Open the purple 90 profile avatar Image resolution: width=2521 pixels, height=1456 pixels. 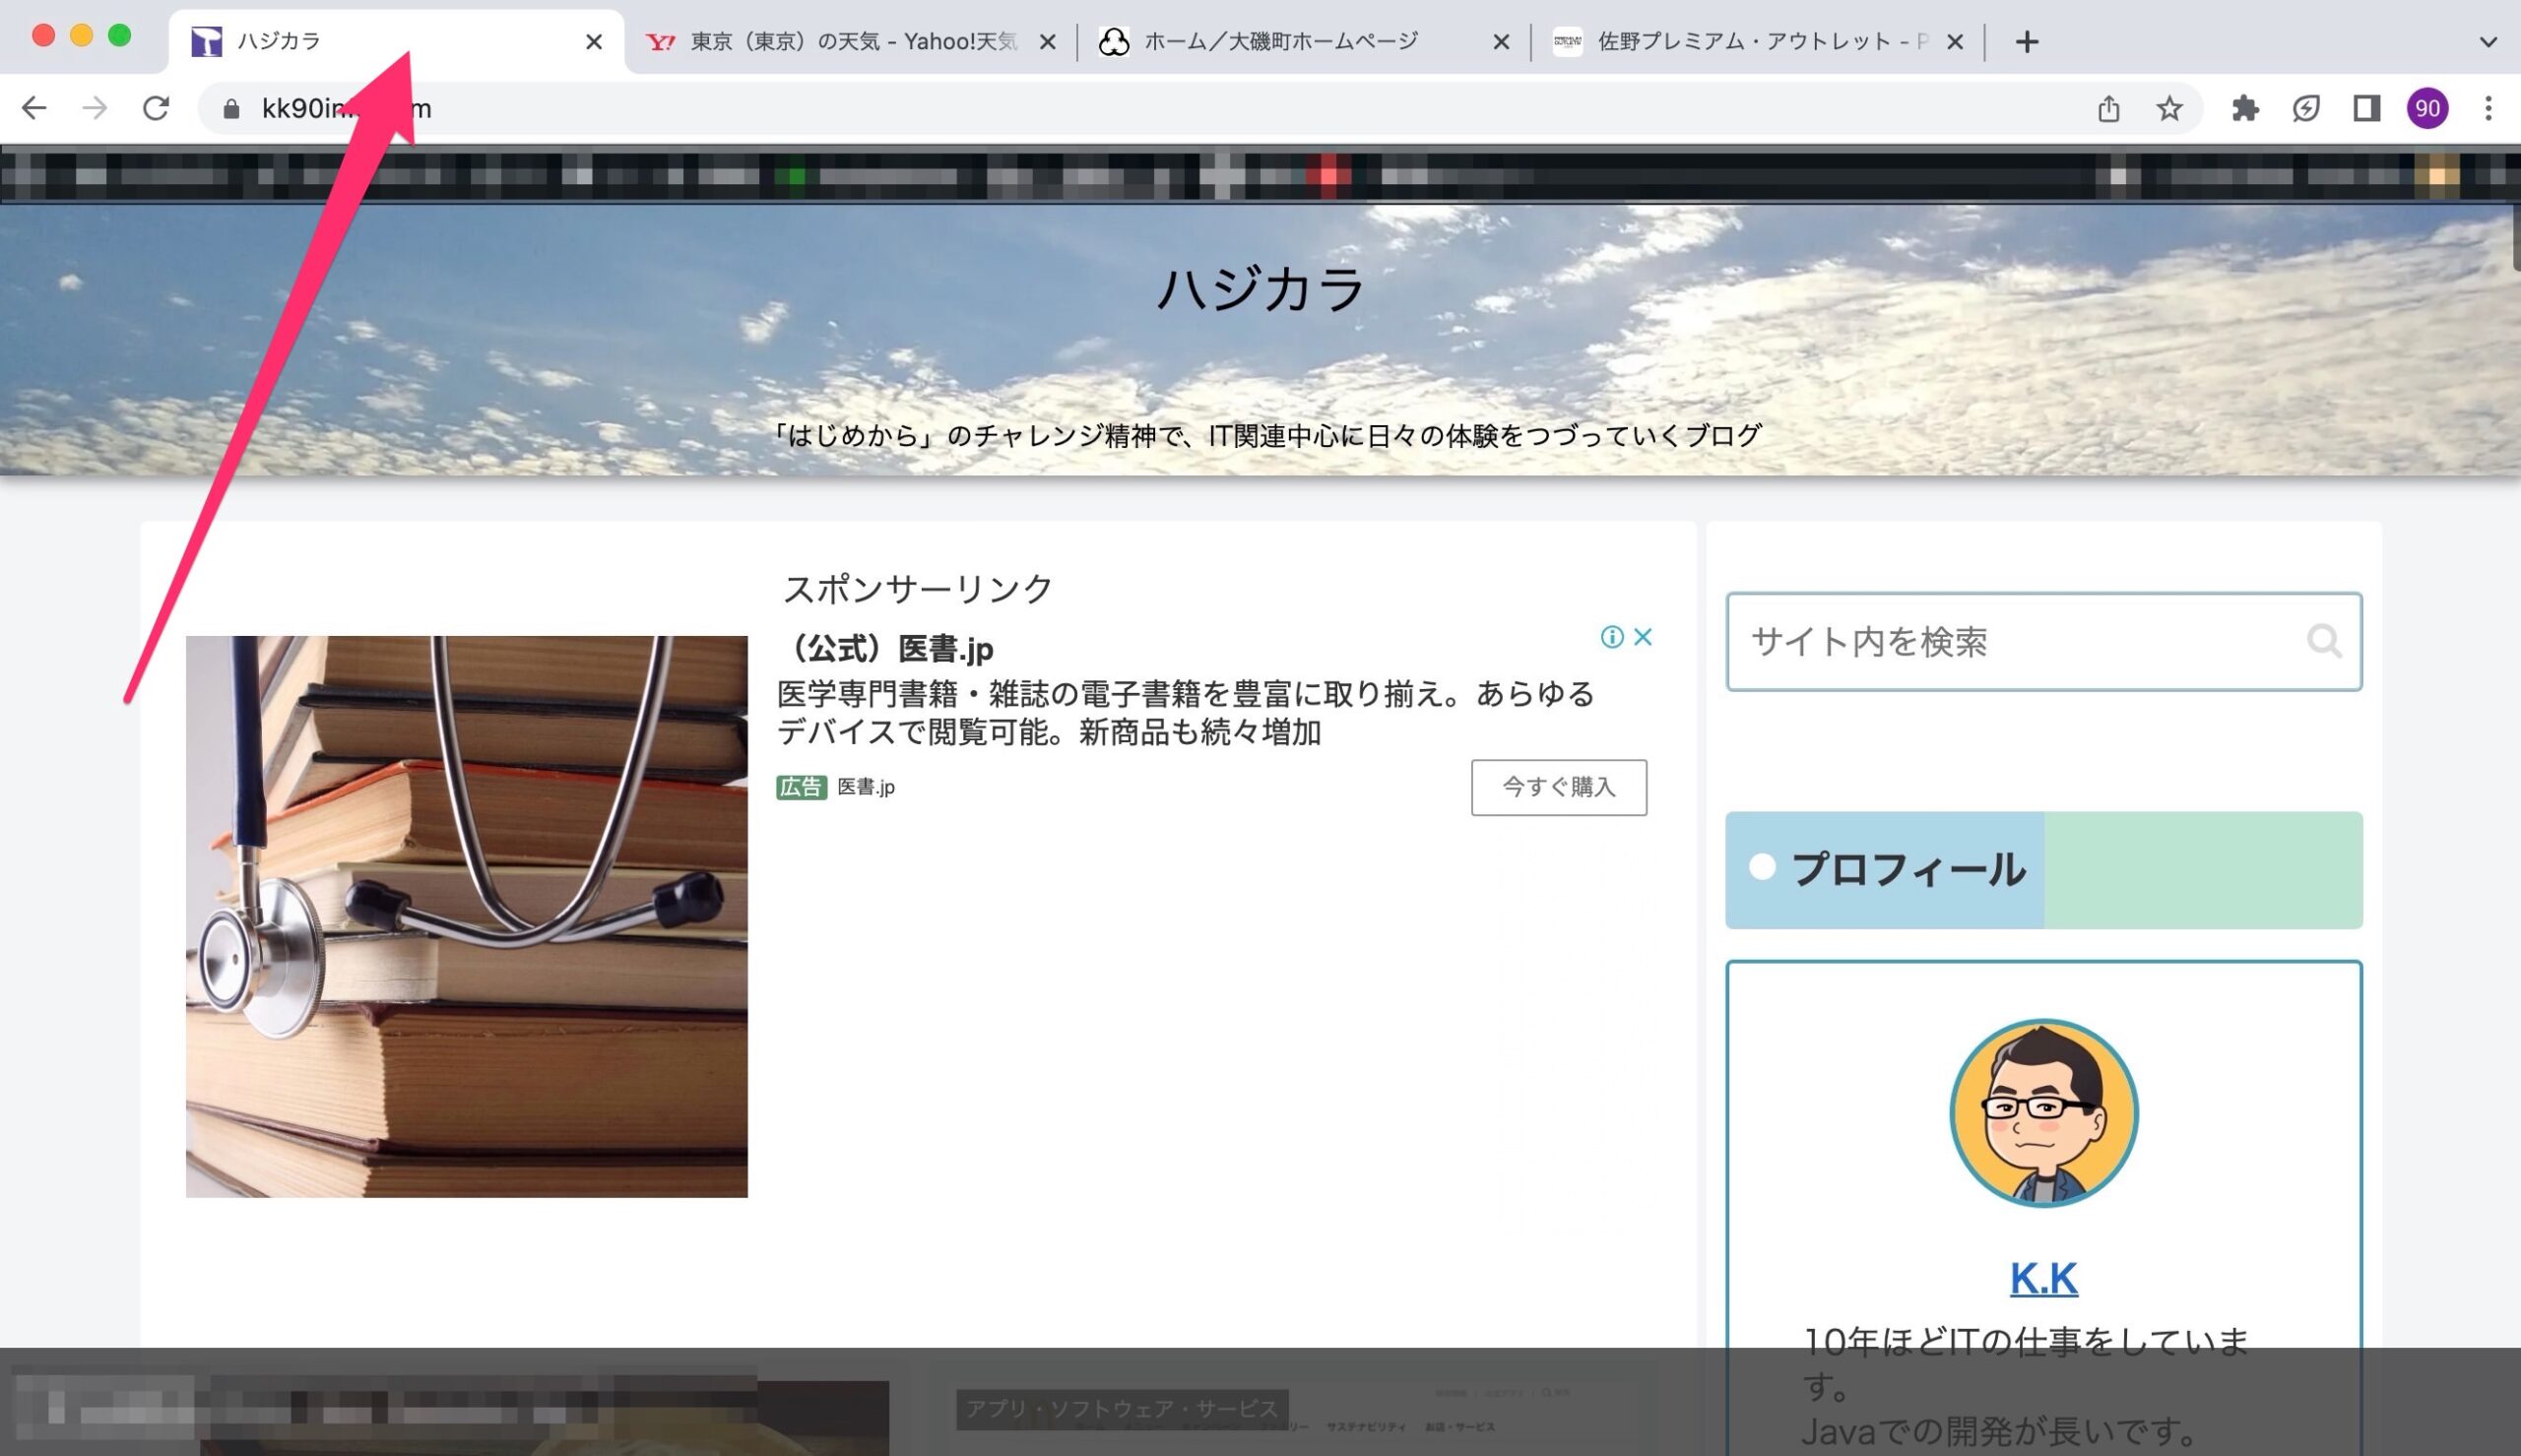click(x=2428, y=108)
